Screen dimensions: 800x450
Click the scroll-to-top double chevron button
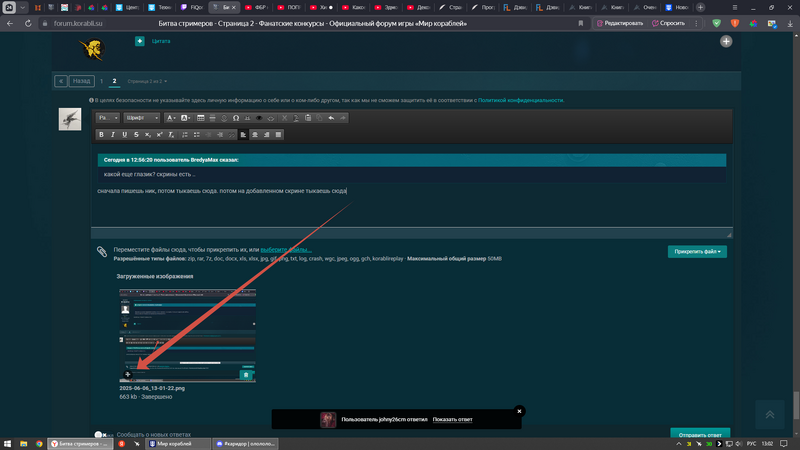tap(769, 413)
